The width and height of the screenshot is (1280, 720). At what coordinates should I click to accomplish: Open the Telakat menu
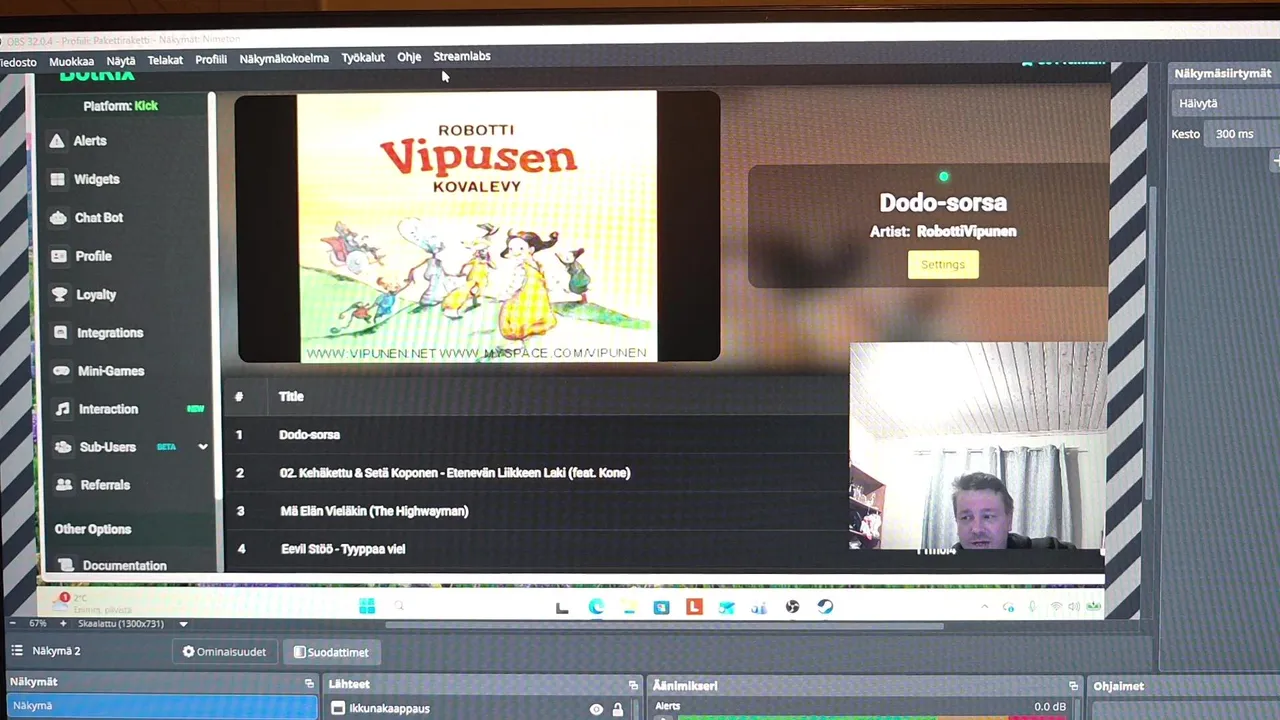click(x=165, y=60)
